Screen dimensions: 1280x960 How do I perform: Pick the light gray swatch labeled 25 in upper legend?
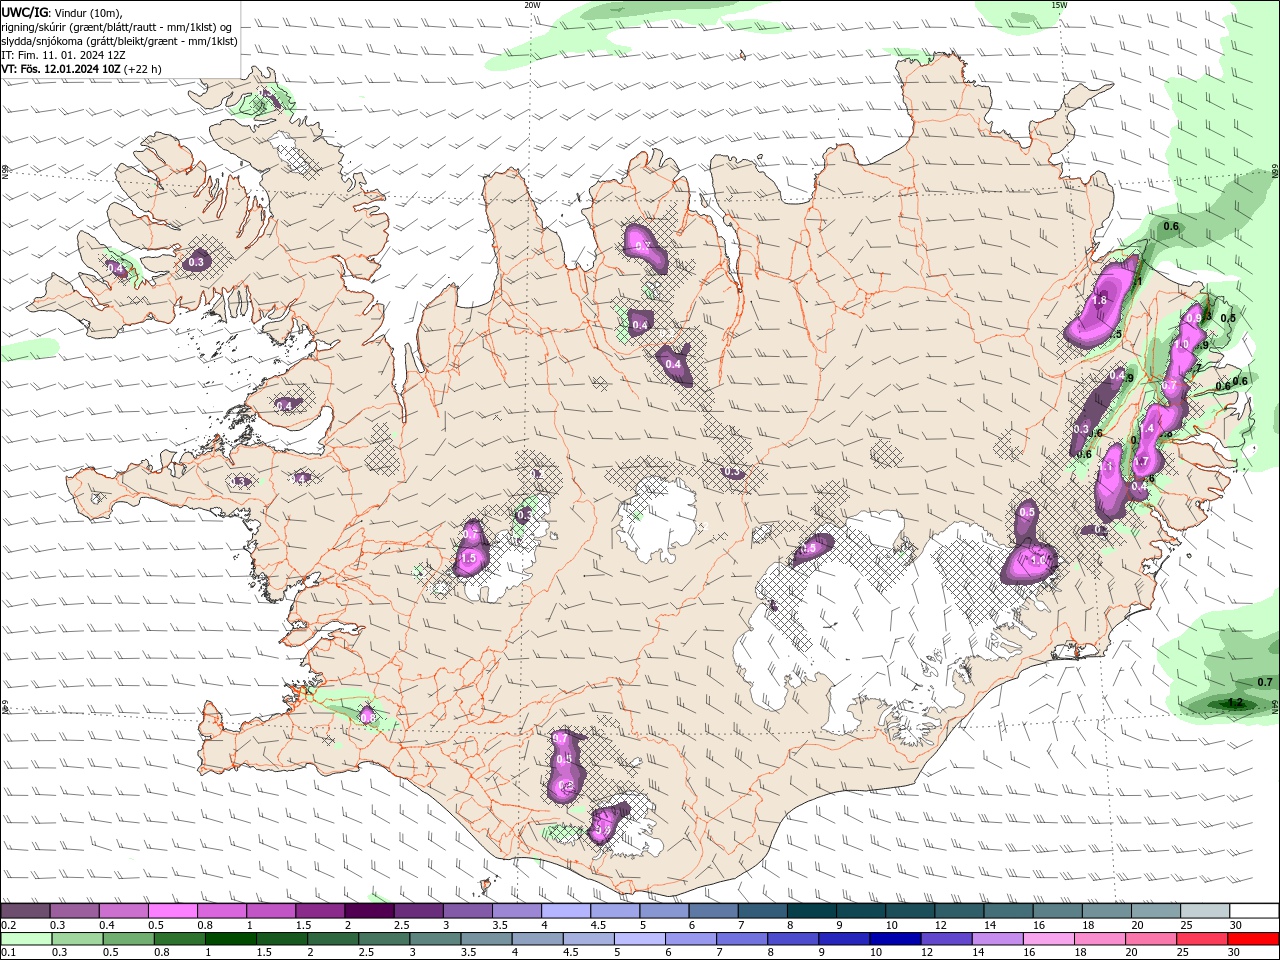point(1205,911)
